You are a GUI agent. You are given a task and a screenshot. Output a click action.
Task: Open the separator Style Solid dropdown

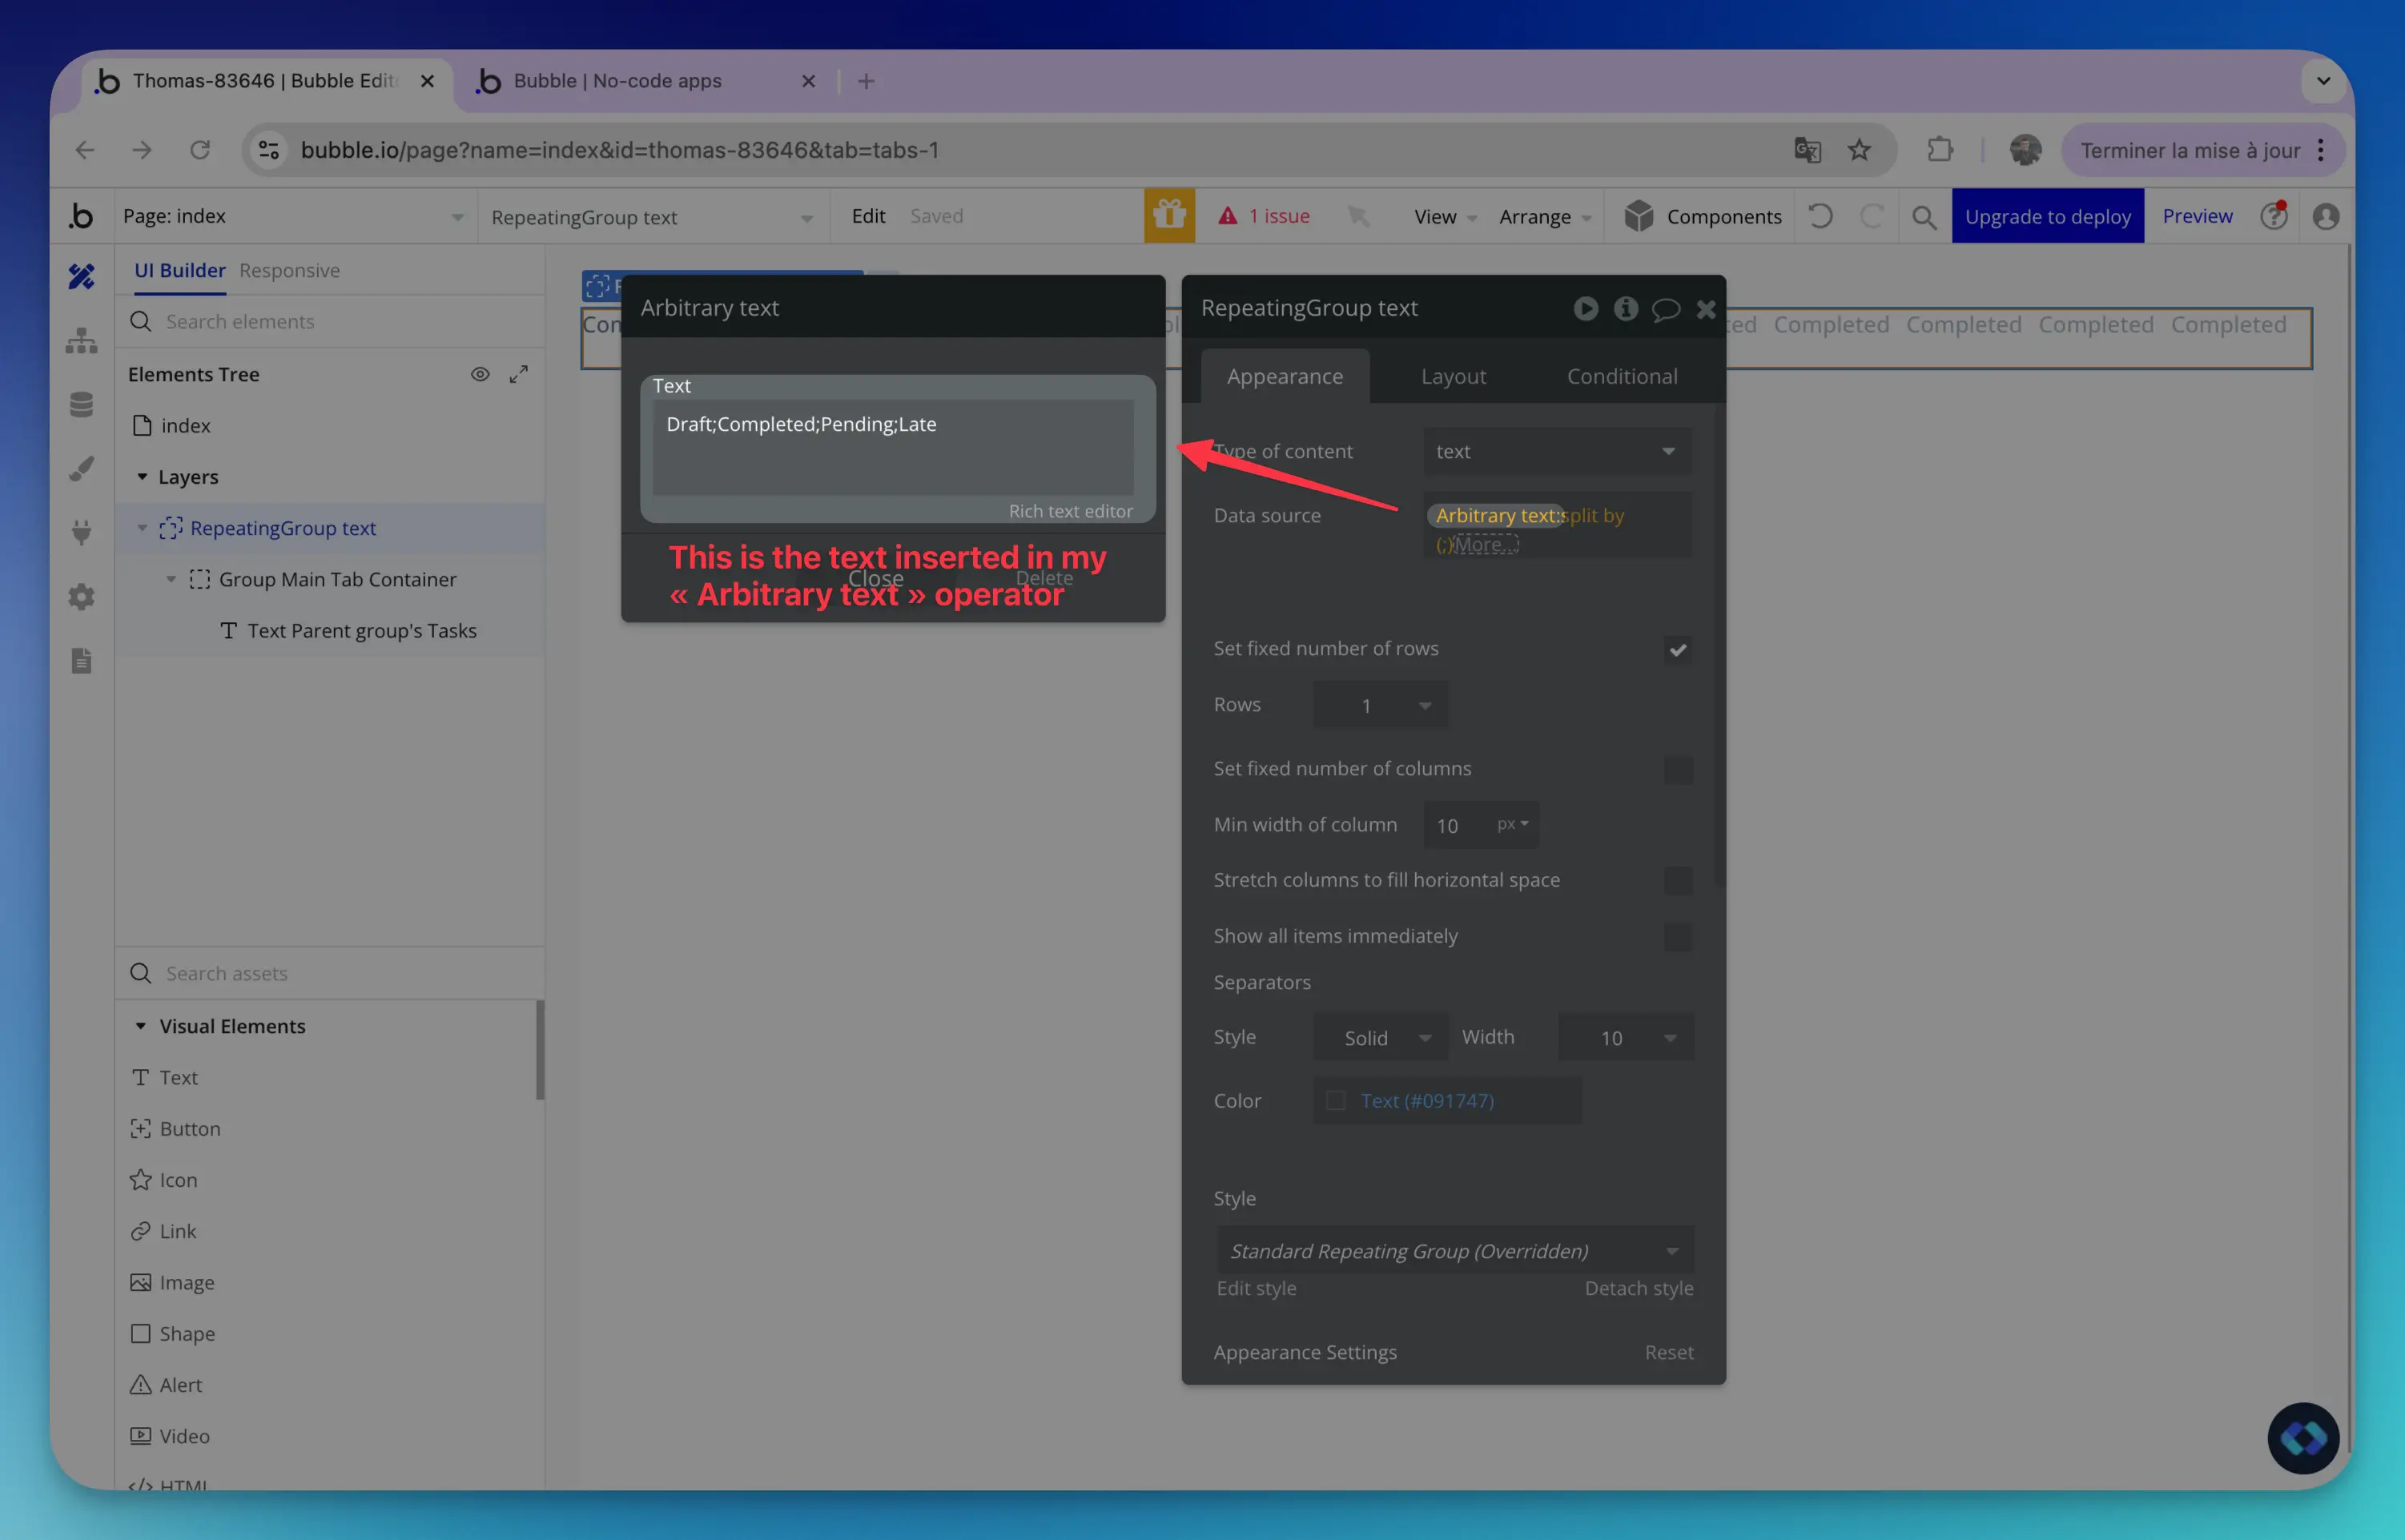(x=1379, y=1038)
